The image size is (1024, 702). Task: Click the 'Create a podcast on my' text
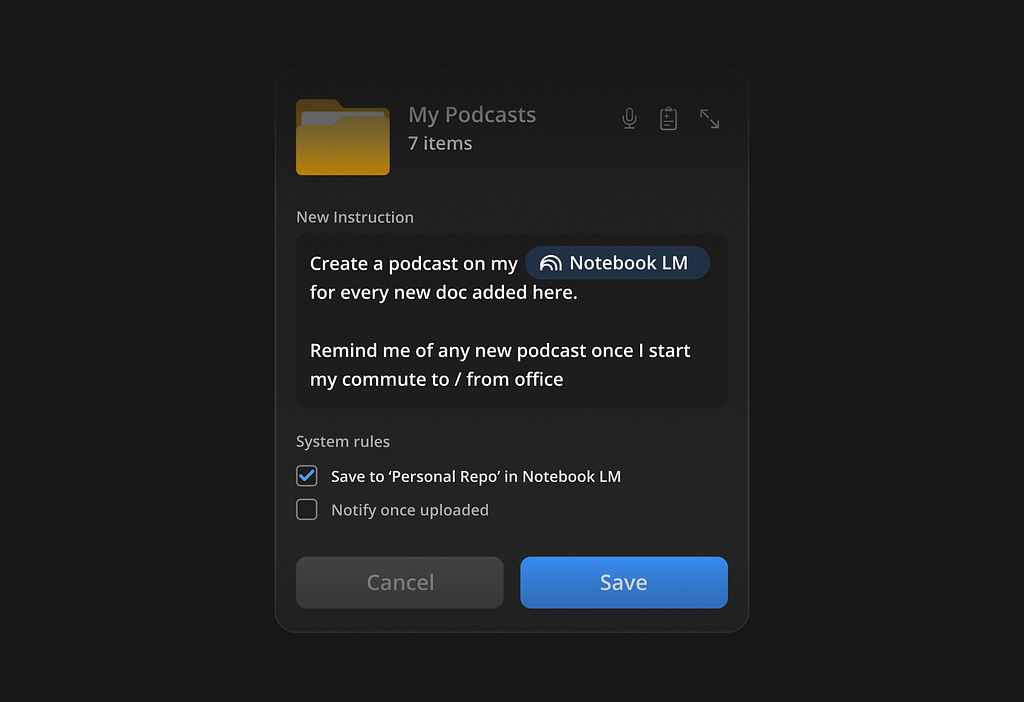(x=413, y=264)
